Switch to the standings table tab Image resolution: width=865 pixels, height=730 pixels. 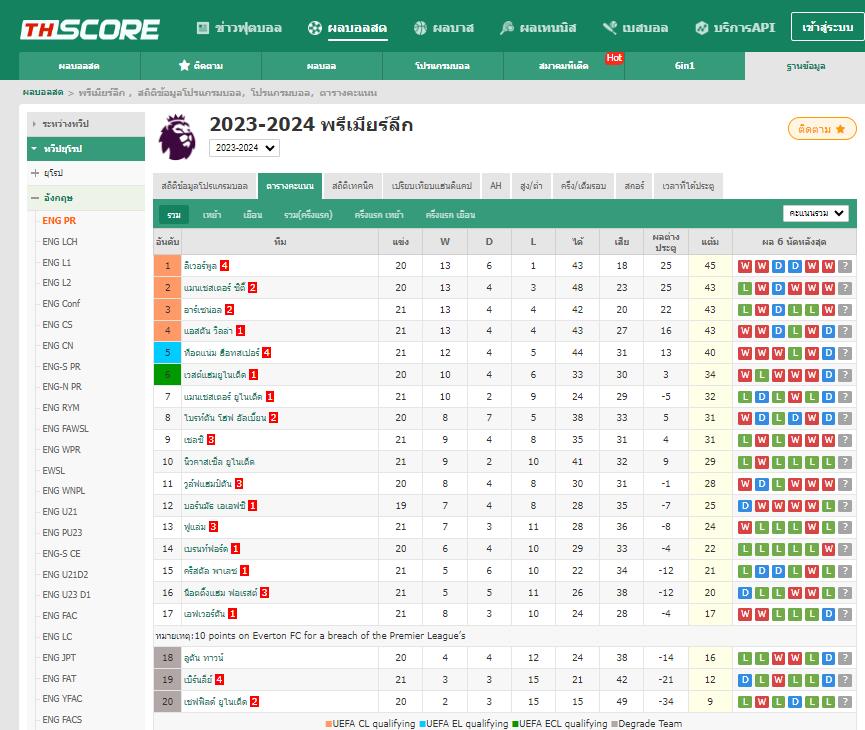pyautogui.click(x=290, y=186)
